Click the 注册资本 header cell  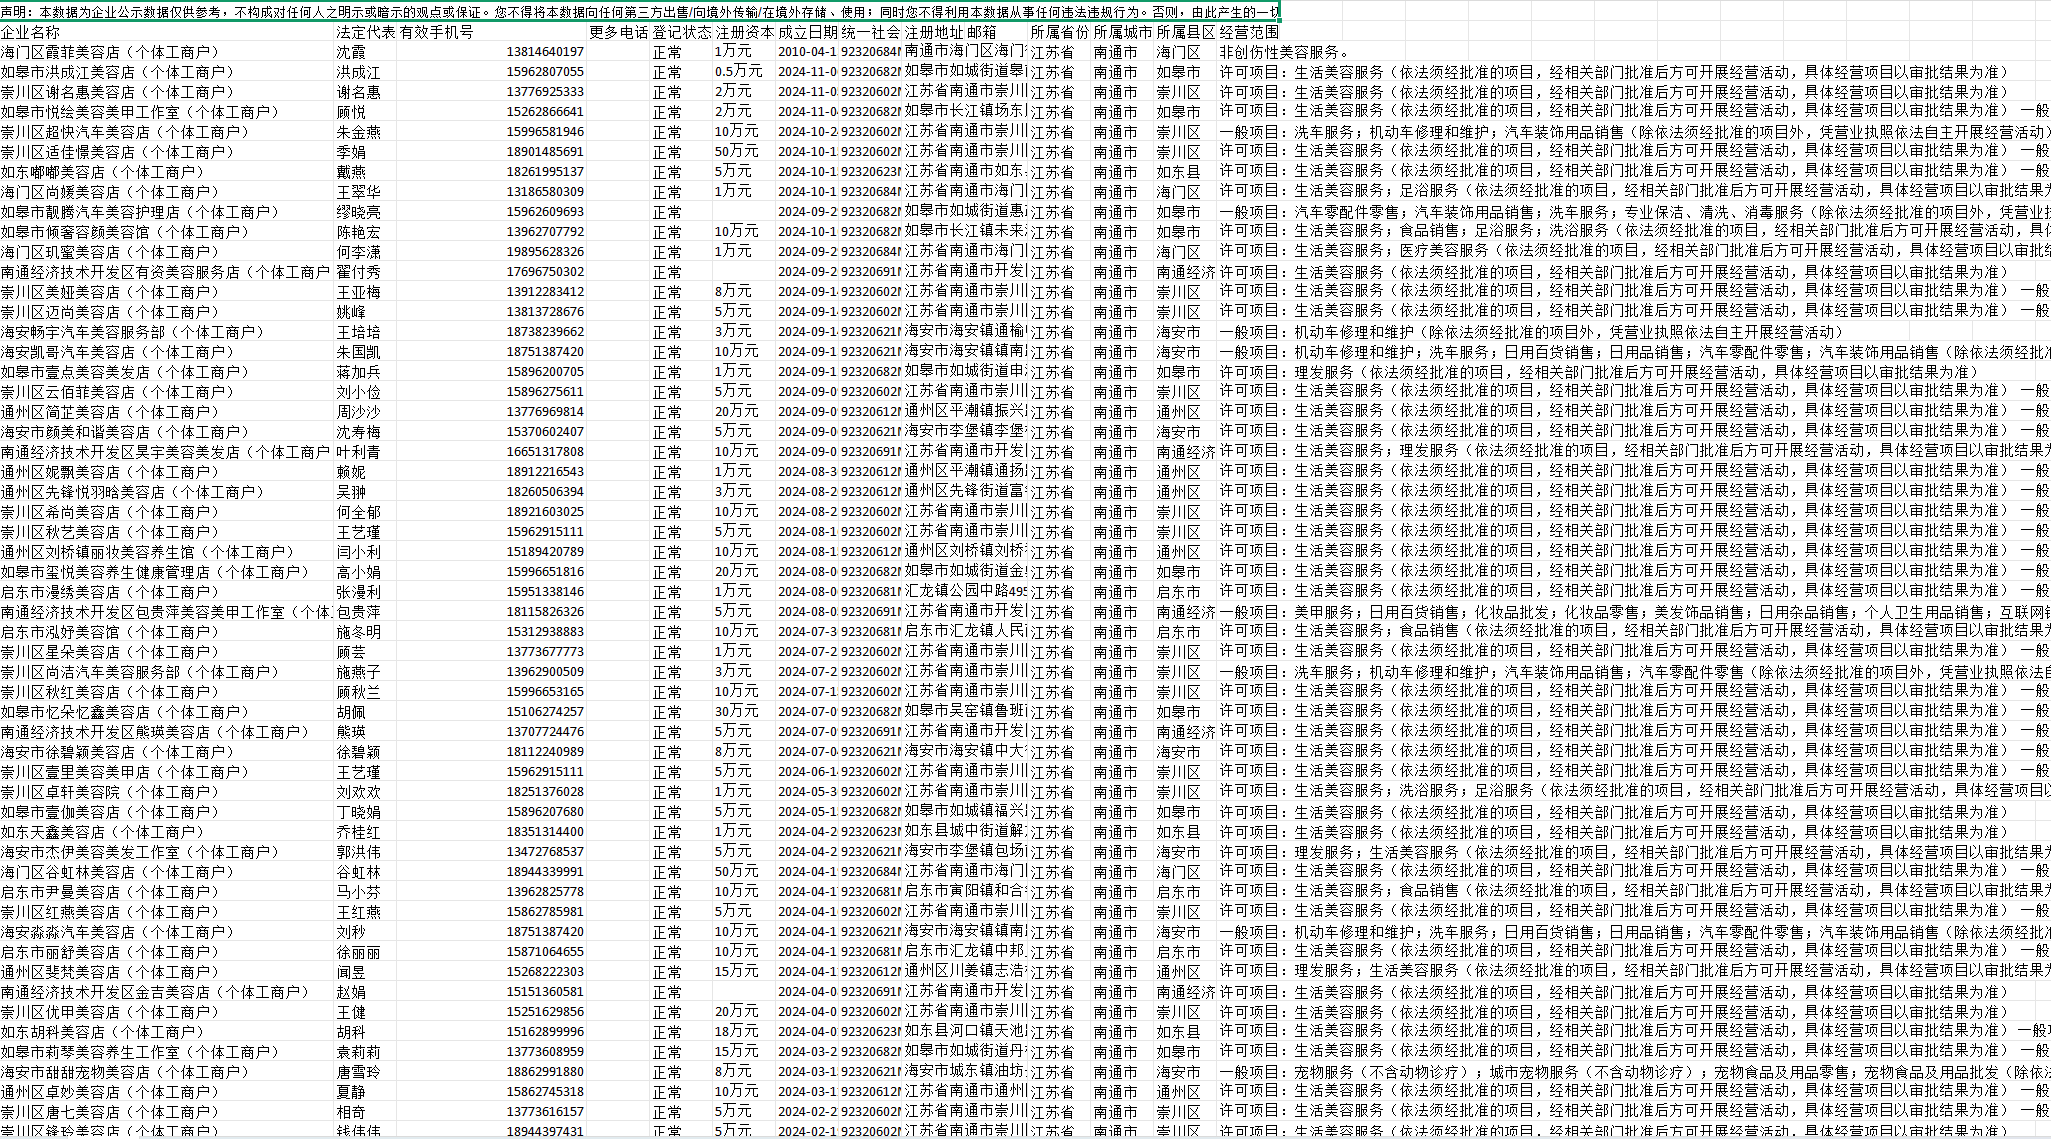743,32
